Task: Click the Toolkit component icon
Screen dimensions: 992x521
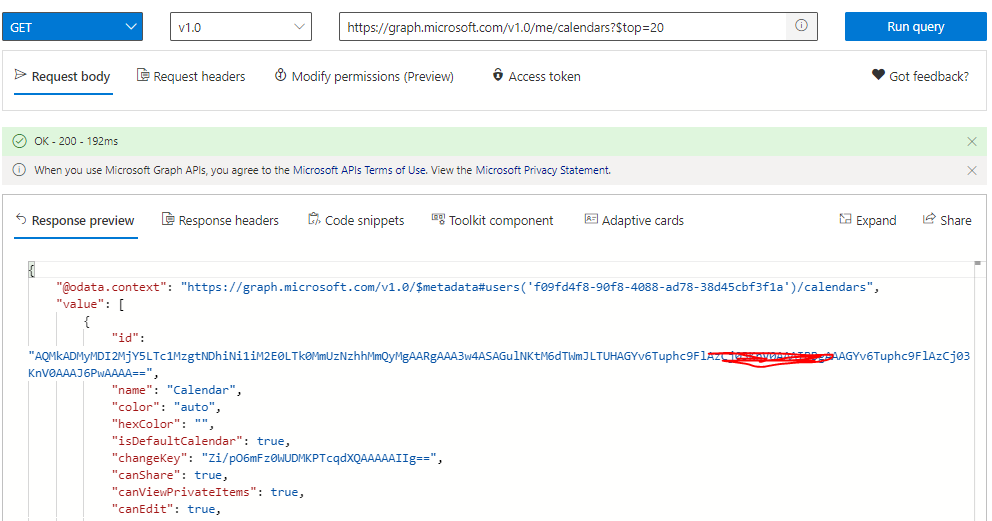Action: (x=438, y=218)
